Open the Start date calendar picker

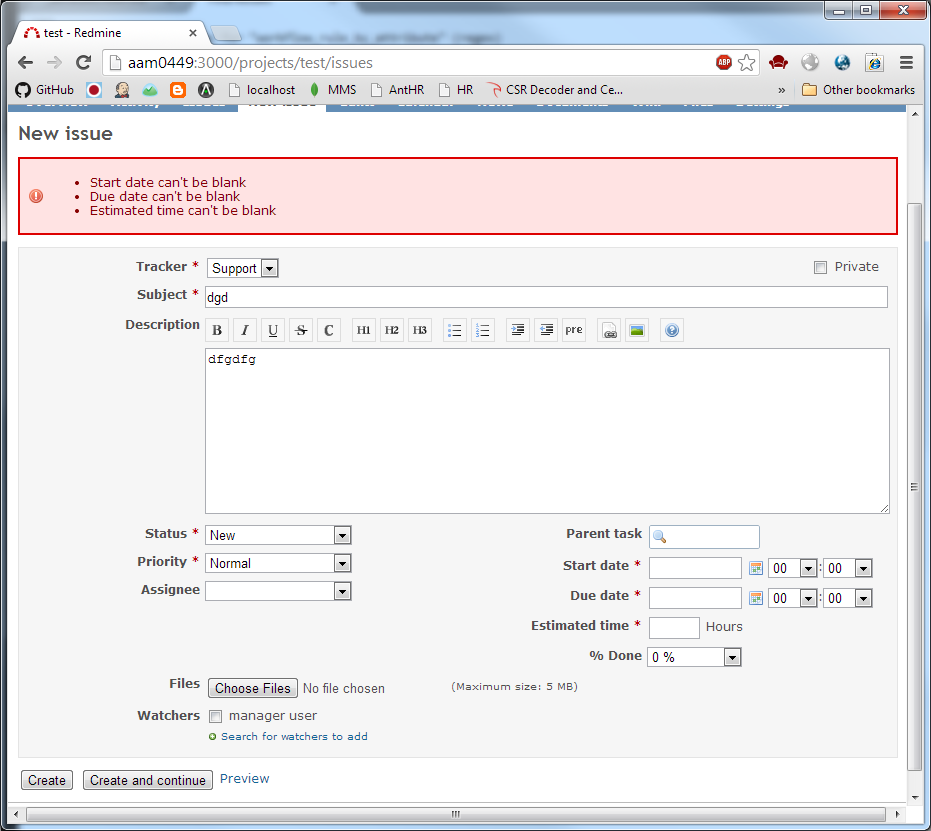[x=756, y=569]
